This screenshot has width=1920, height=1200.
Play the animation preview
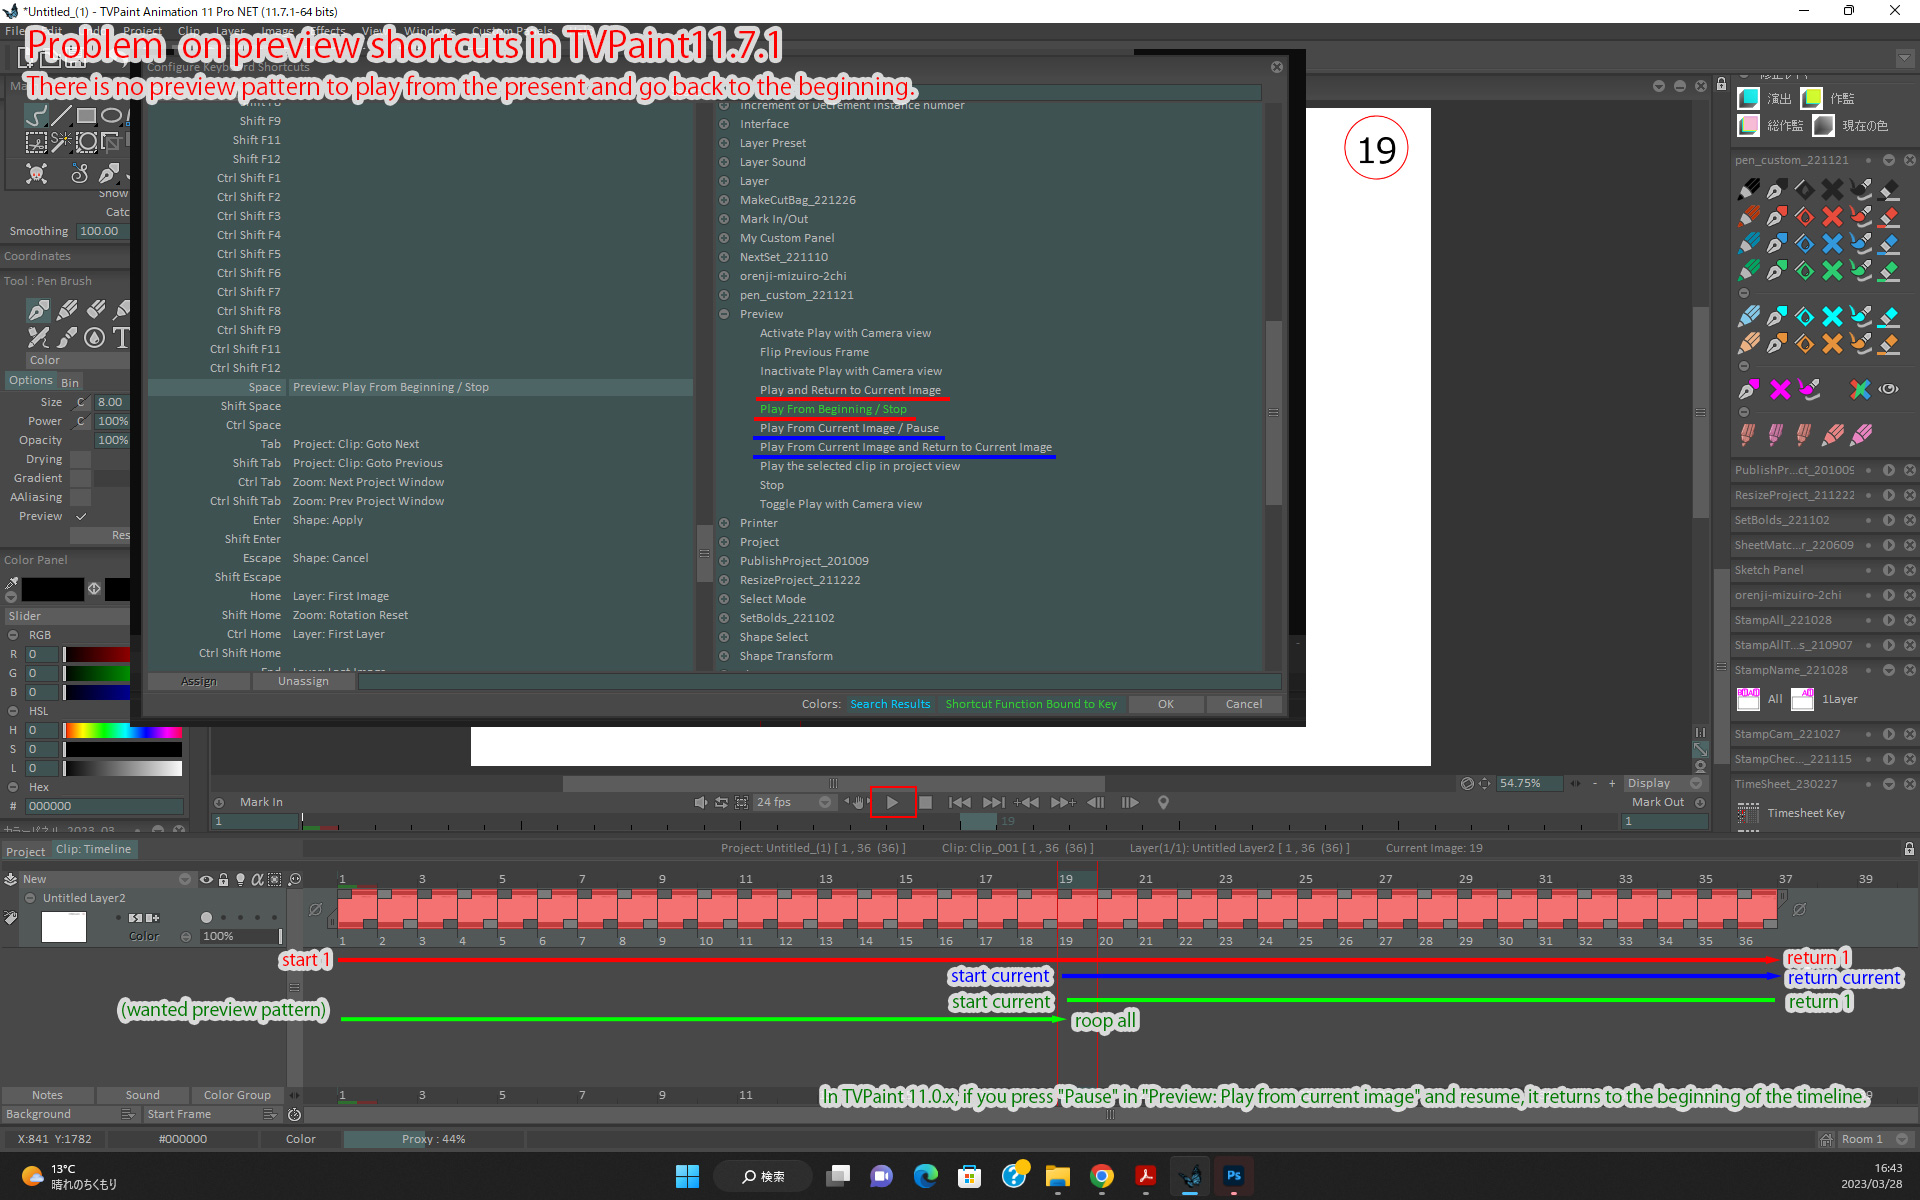click(892, 802)
